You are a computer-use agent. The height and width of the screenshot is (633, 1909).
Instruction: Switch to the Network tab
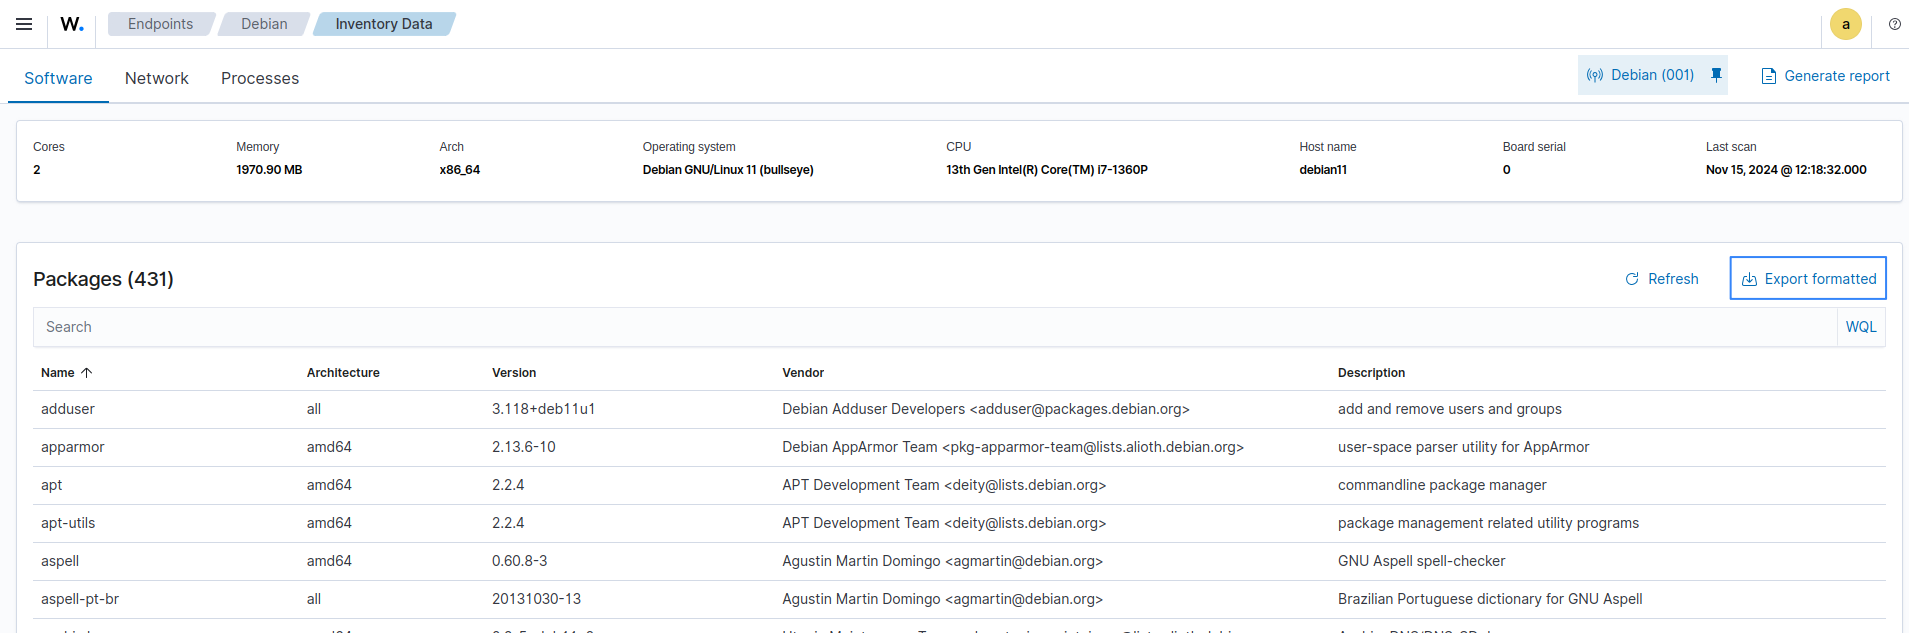[x=156, y=78]
